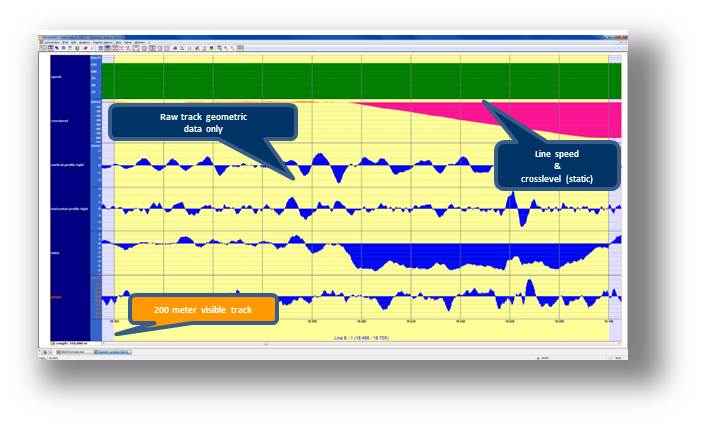
Task: Click the leftmost icon in the toolbar
Action: pos(43,47)
